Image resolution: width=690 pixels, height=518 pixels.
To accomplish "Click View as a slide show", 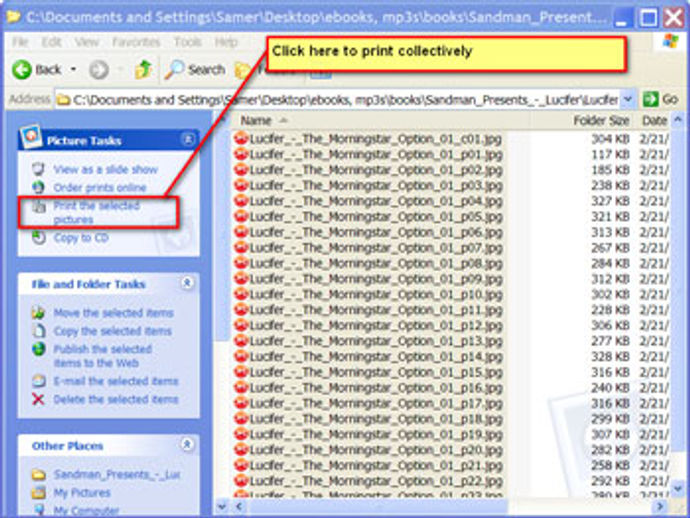I will (106, 169).
